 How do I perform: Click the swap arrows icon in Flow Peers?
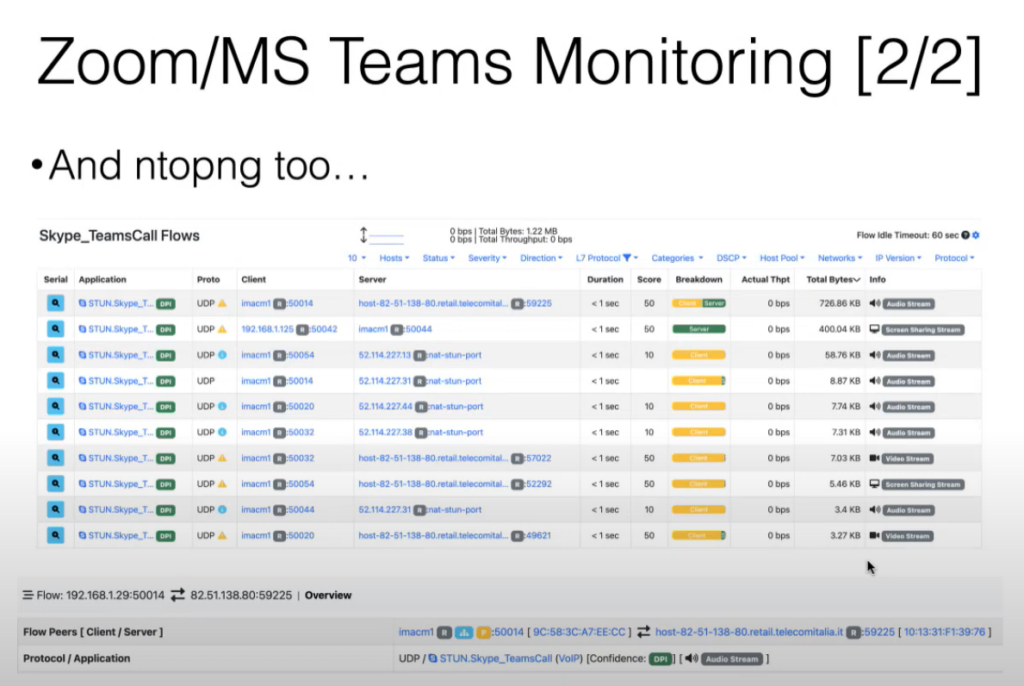pos(643,632)
